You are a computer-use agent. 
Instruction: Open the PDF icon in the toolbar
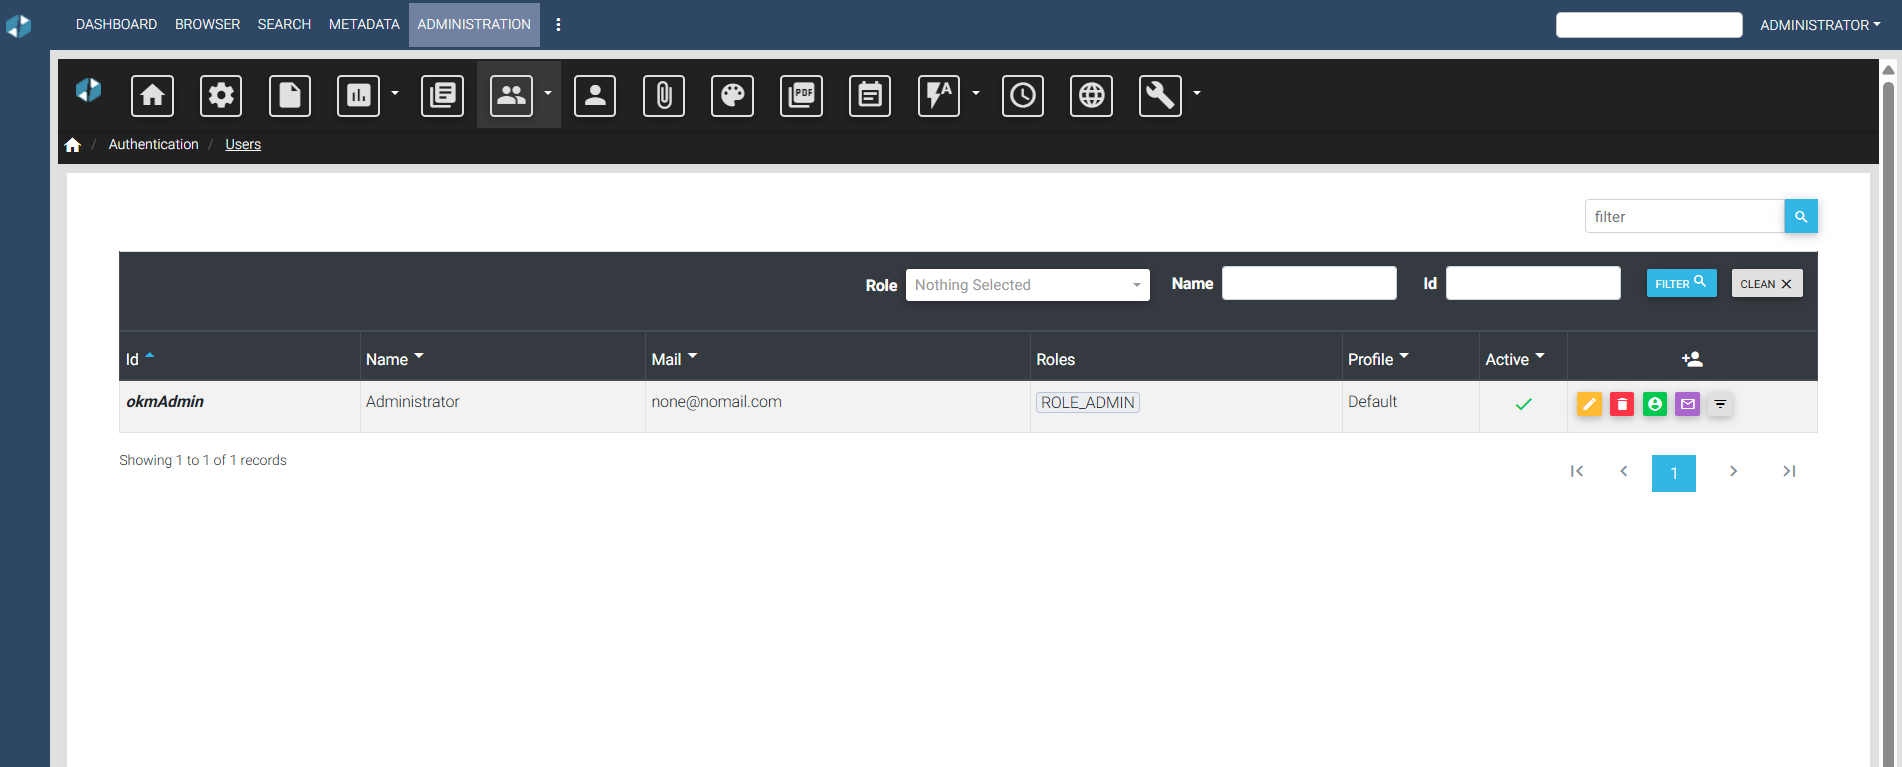pyautogui.click(x=802, y=96)
